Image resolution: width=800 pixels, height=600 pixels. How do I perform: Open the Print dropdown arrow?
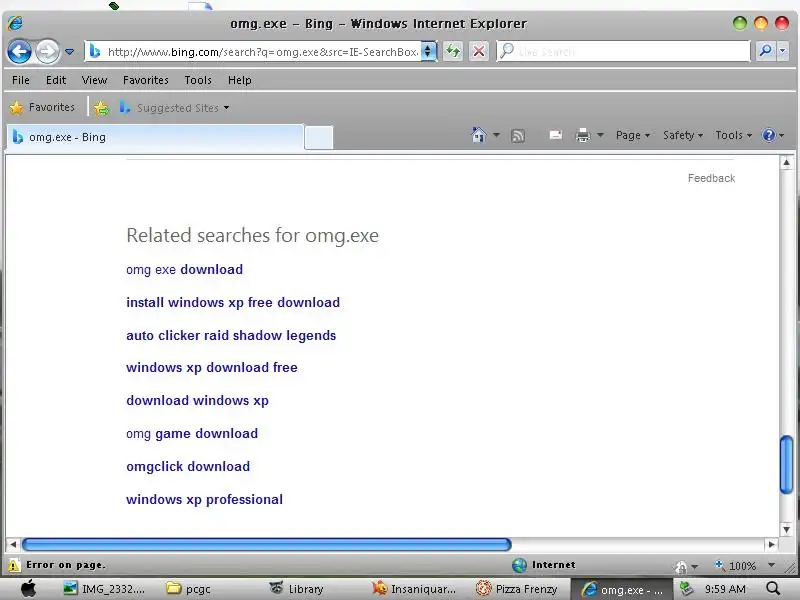click(x=600, y=135)
